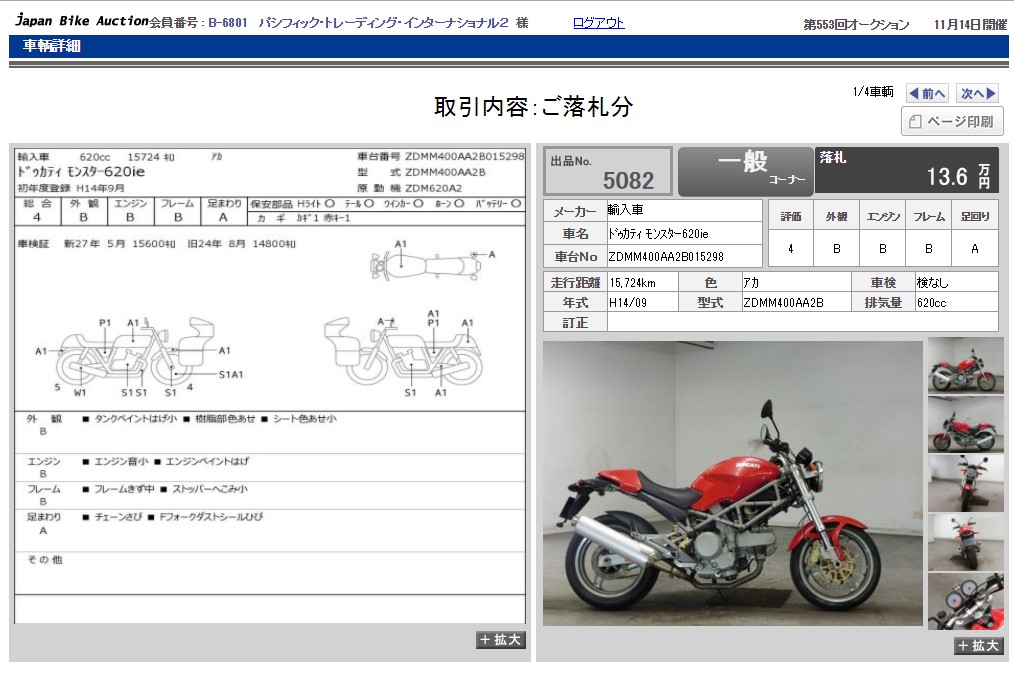Select the fourth thumbnail, bike rear view
Screen dimensions: 1014x679
(x=965, y=543)
